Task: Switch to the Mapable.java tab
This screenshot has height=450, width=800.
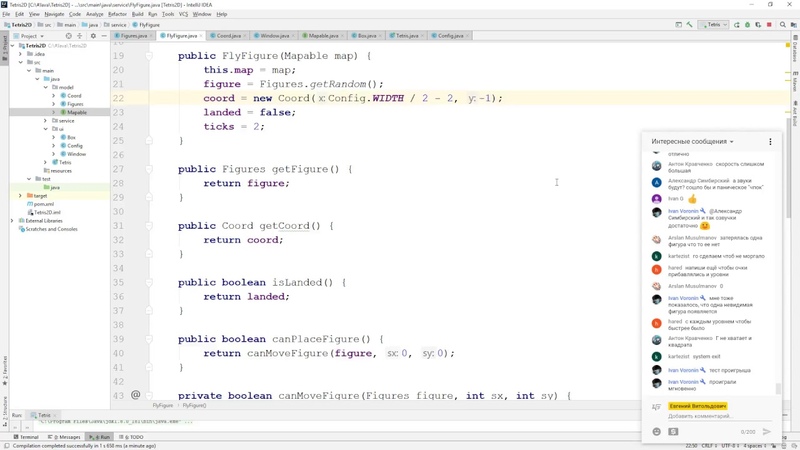Action: pos(322,36)
